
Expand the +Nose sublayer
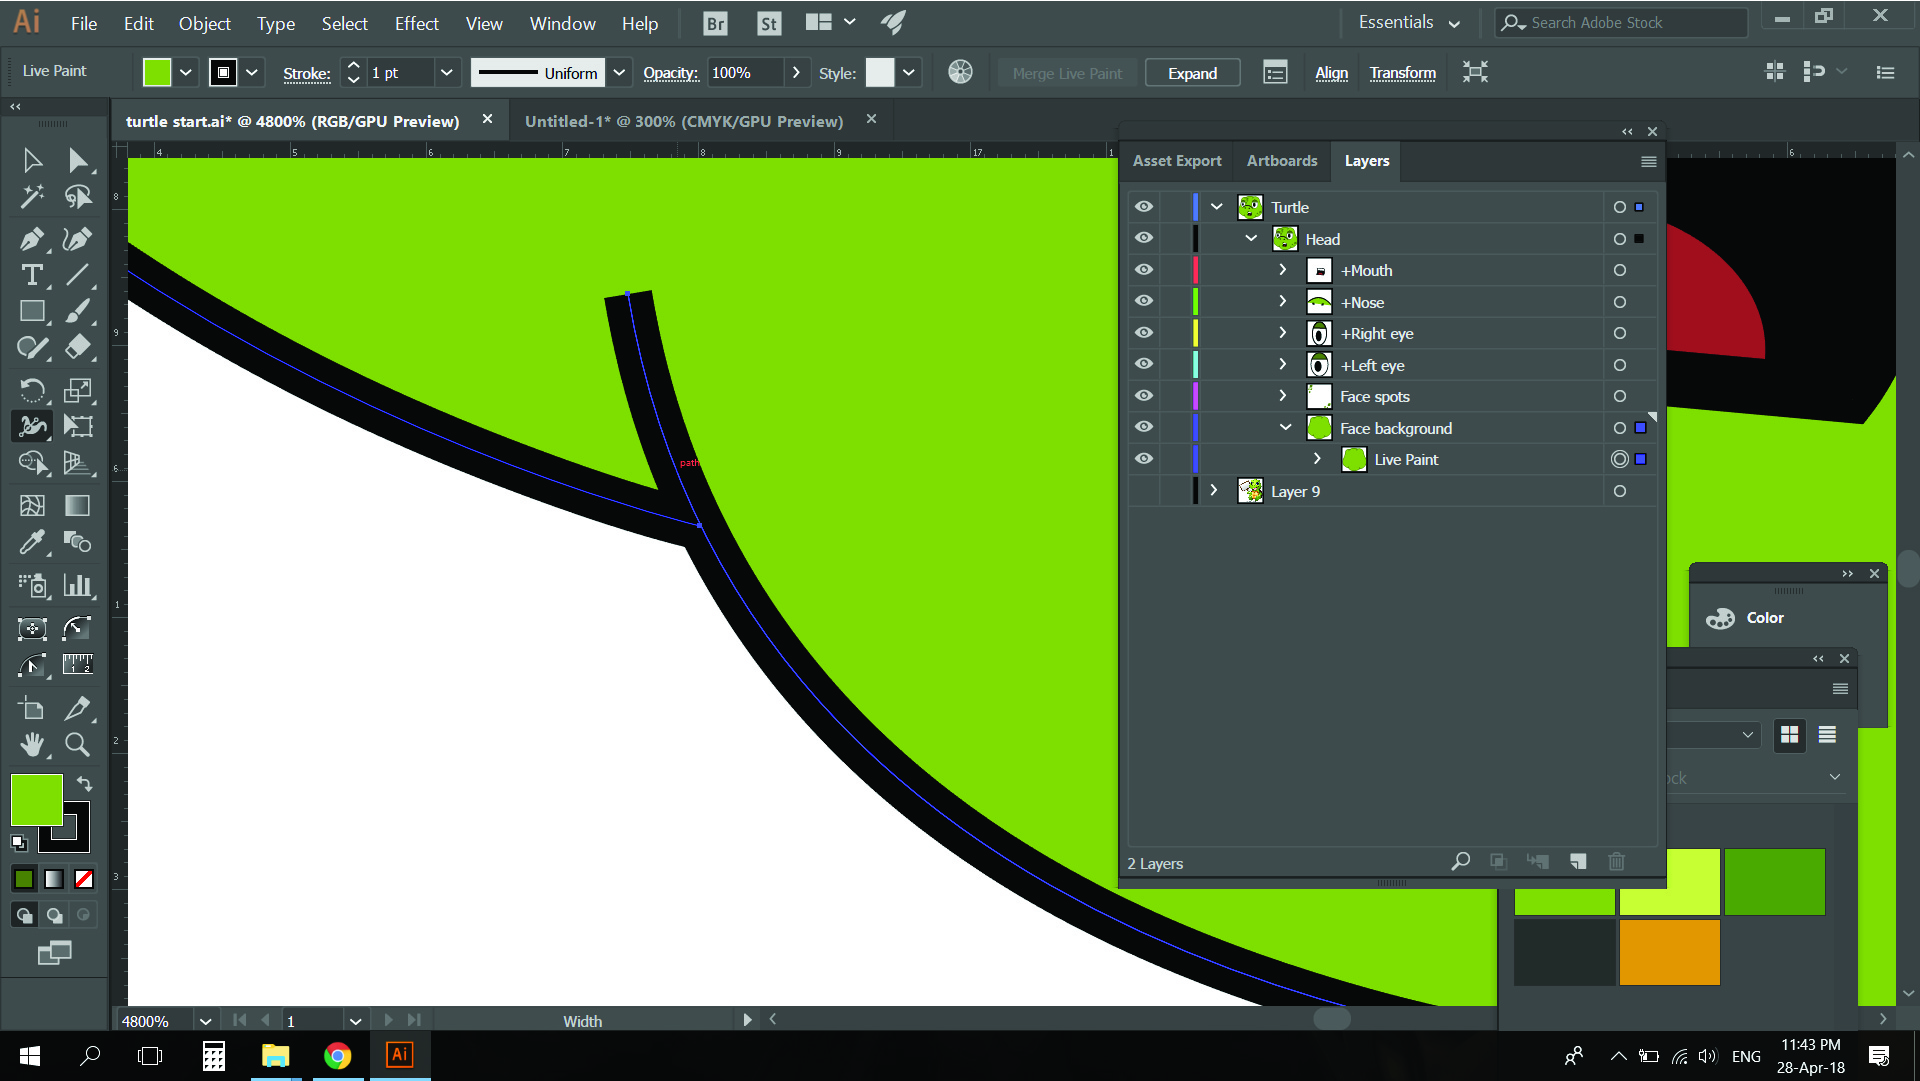coord(1282,301)
